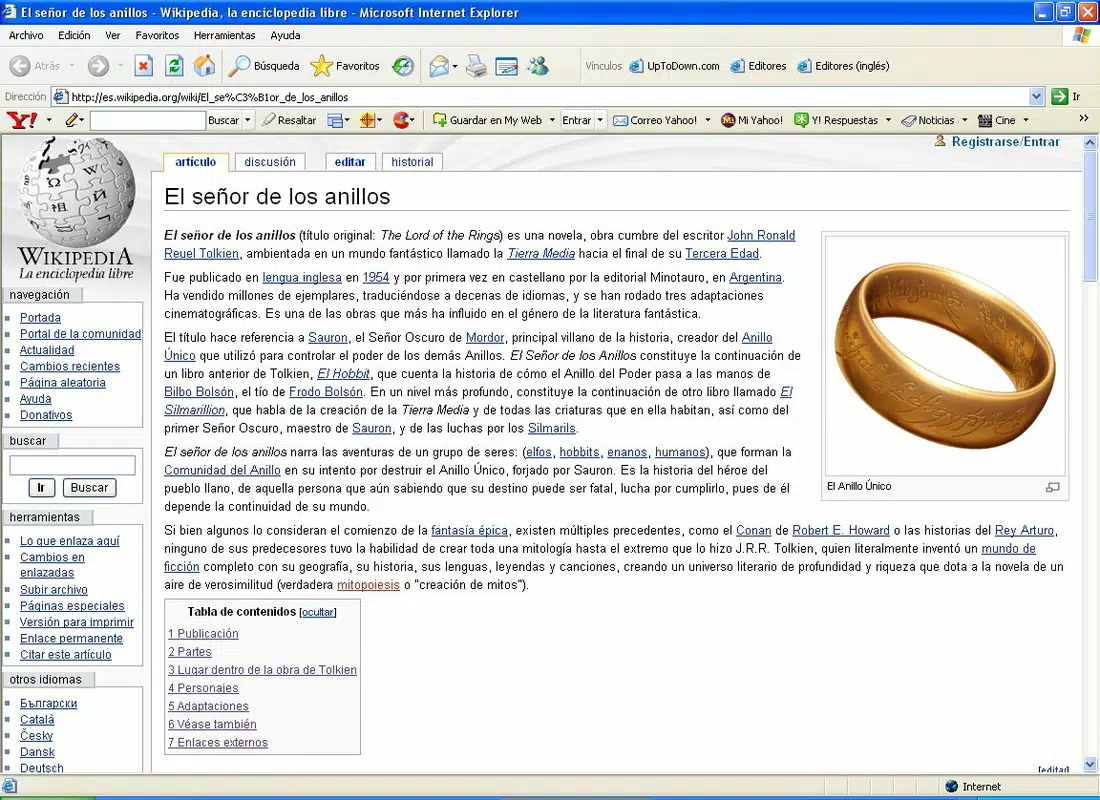Click Yahoo toolbar popup blocker window icon
This screenshot has height=800, width=1100.
click(x=336, y=121)
